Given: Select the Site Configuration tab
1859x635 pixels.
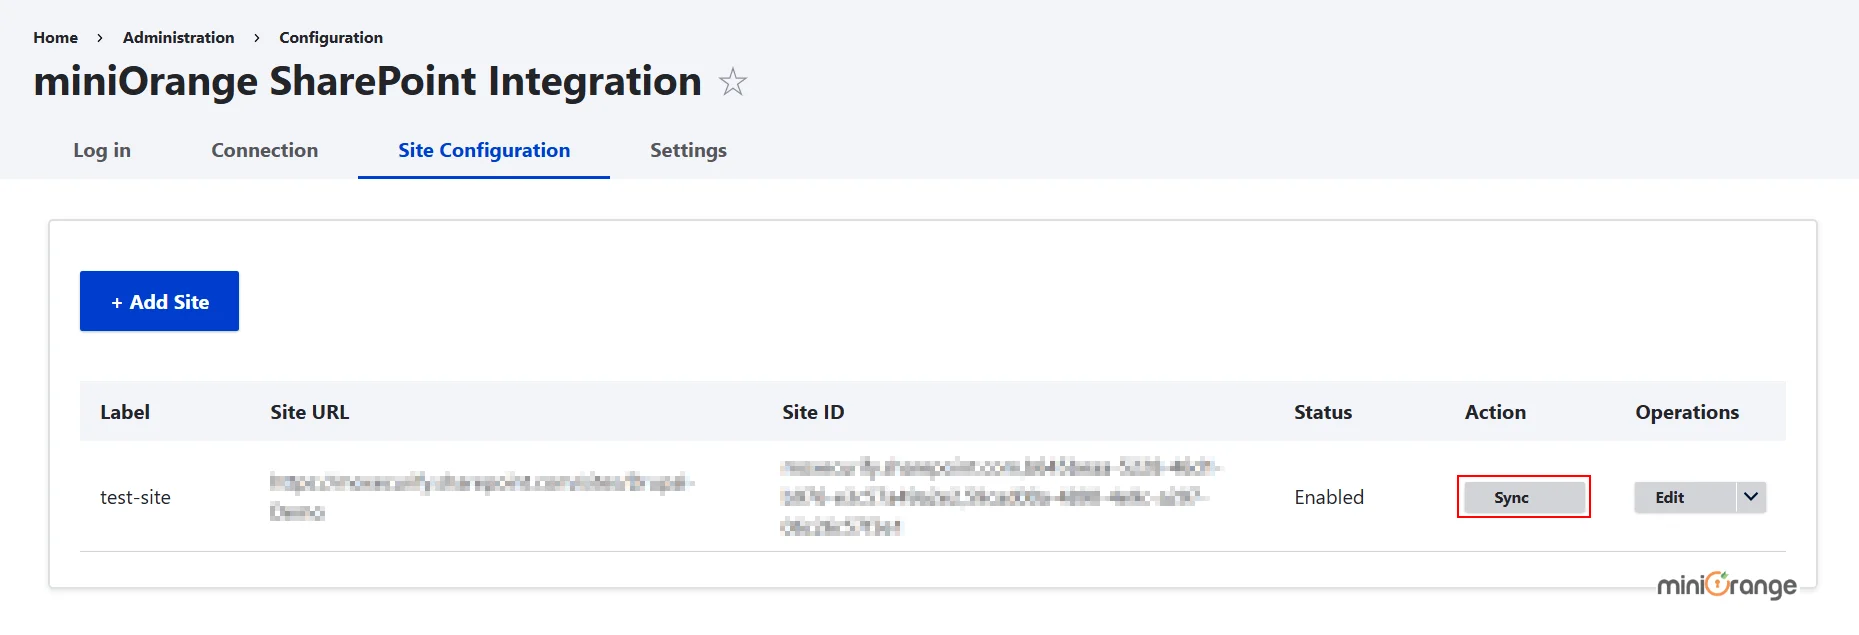Looking at the screenshot, I should tap(483, 150).
